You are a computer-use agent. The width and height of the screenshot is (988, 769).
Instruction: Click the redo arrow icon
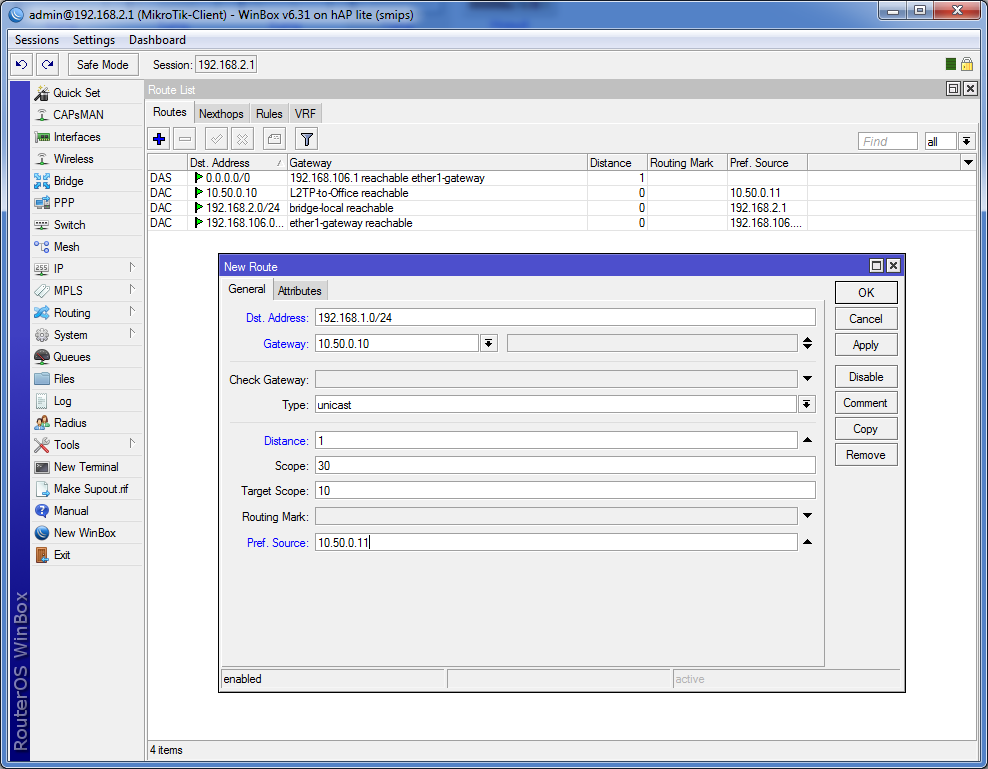click(46, 65)
